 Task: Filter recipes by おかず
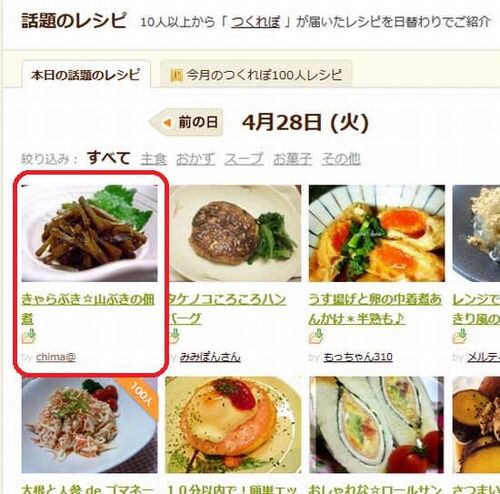195,159
